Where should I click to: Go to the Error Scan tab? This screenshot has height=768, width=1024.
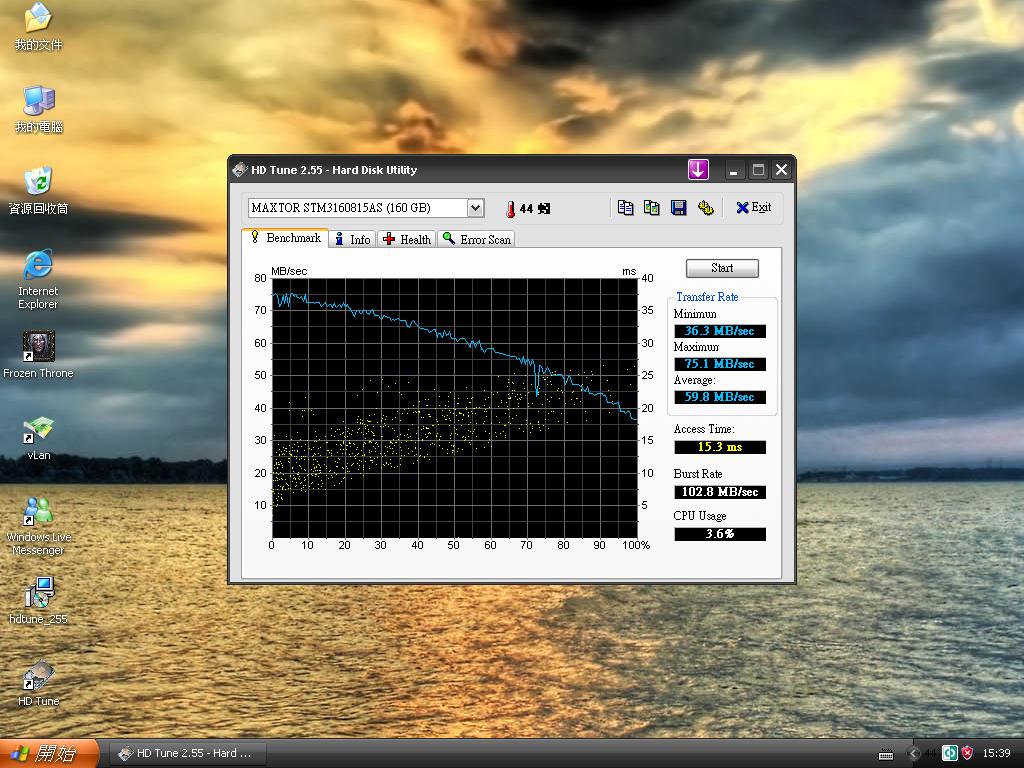[477, 239]
